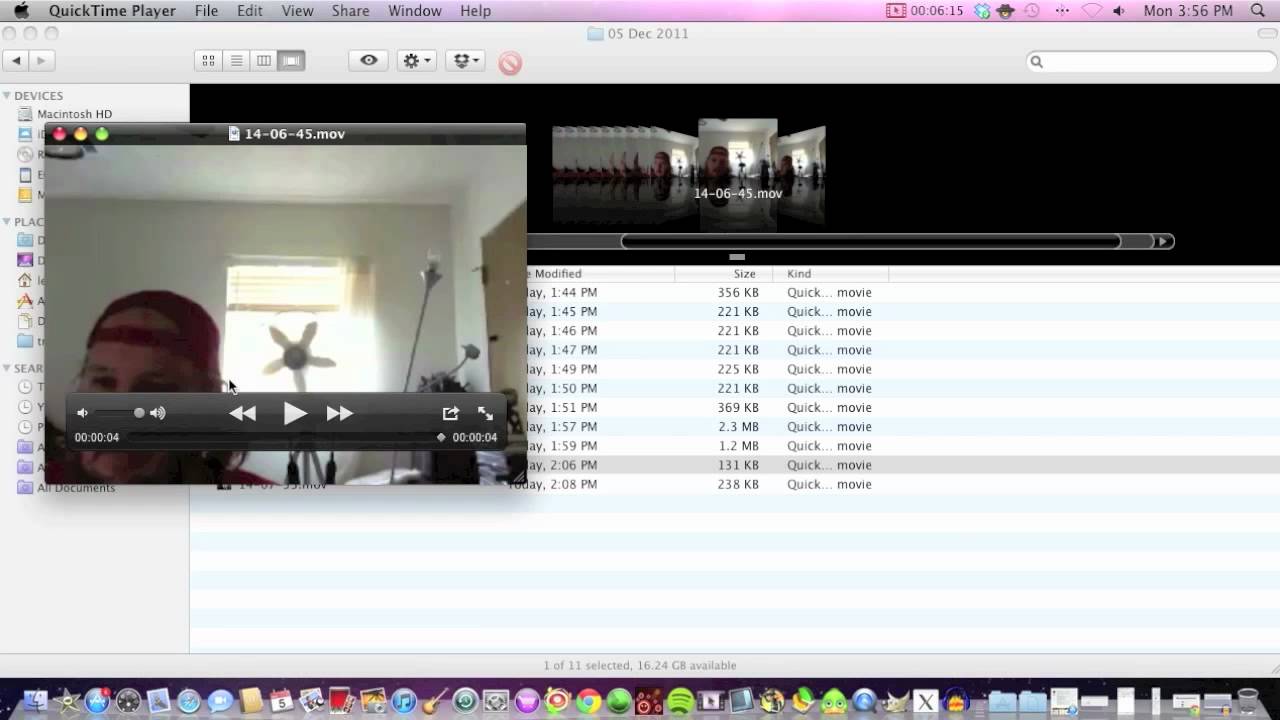Enter QuickTime full screen mode
The image size is (1280, 720).
click(x=486, y=413)
